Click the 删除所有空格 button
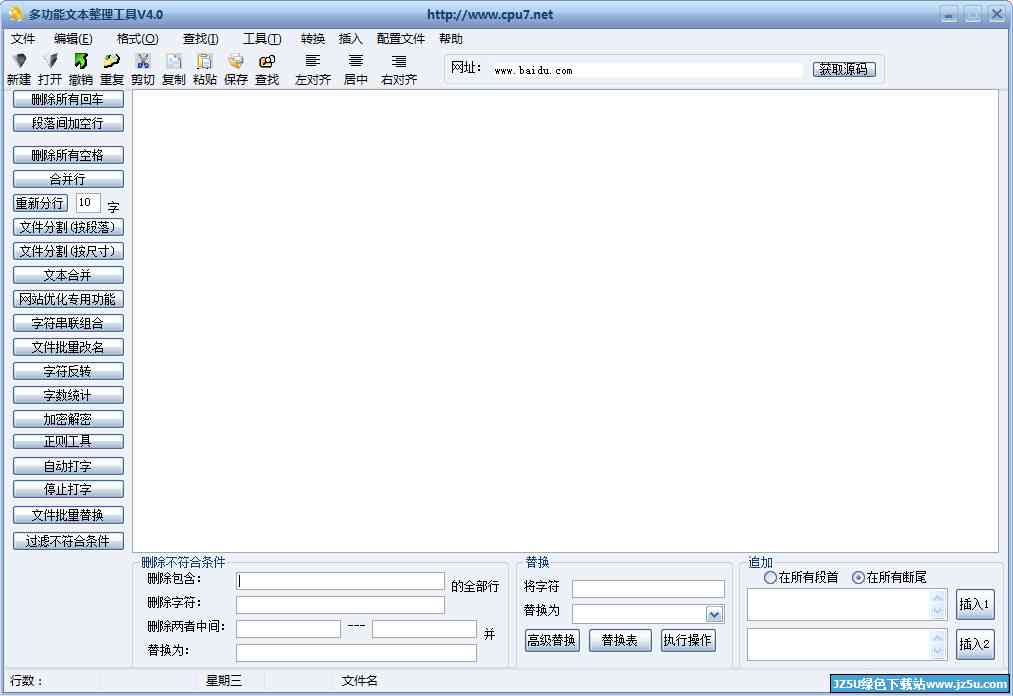 pyautogui.click(x=68, y=155)
